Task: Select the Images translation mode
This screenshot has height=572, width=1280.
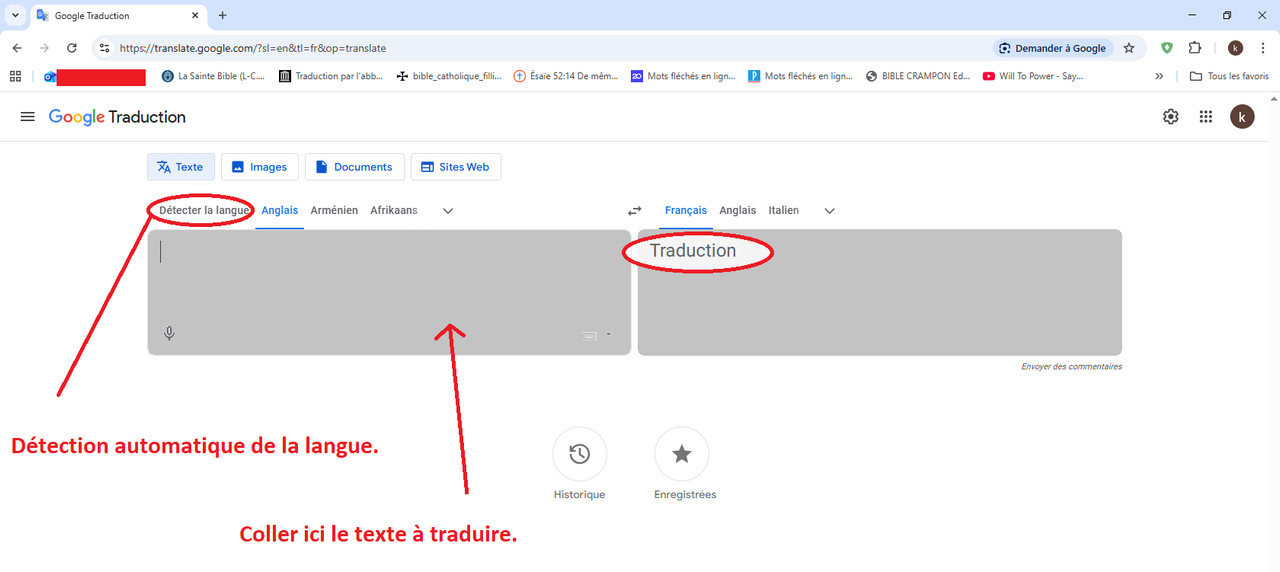Action: coord(259,167)
